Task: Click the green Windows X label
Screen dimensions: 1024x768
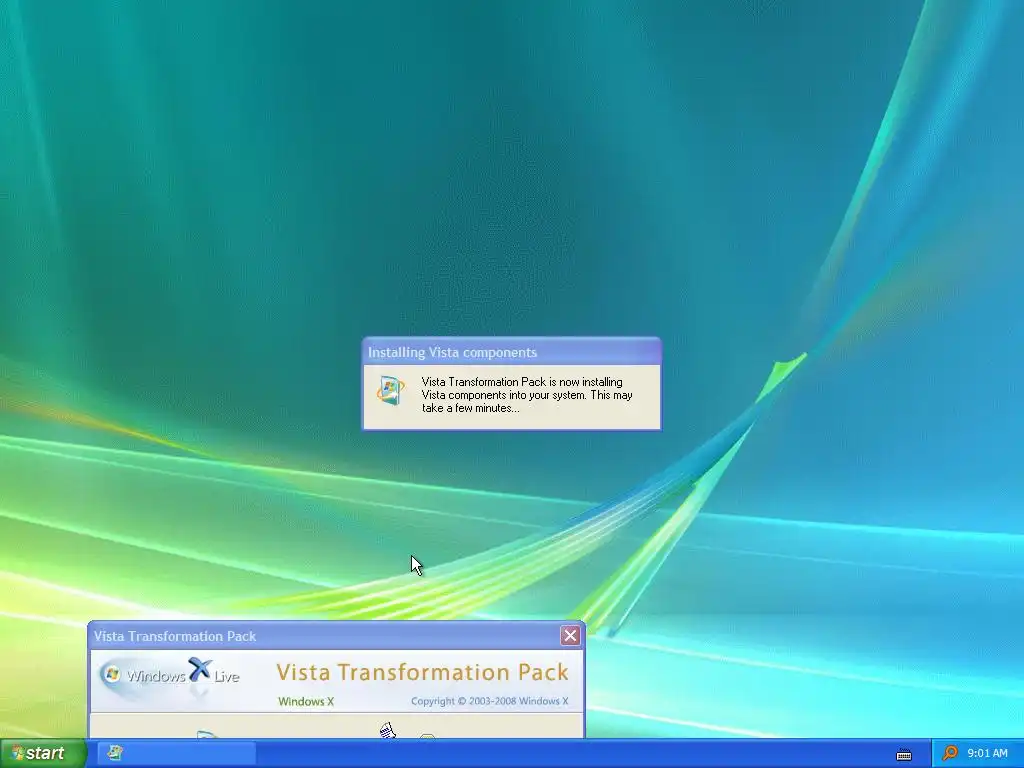Action: 306,701
